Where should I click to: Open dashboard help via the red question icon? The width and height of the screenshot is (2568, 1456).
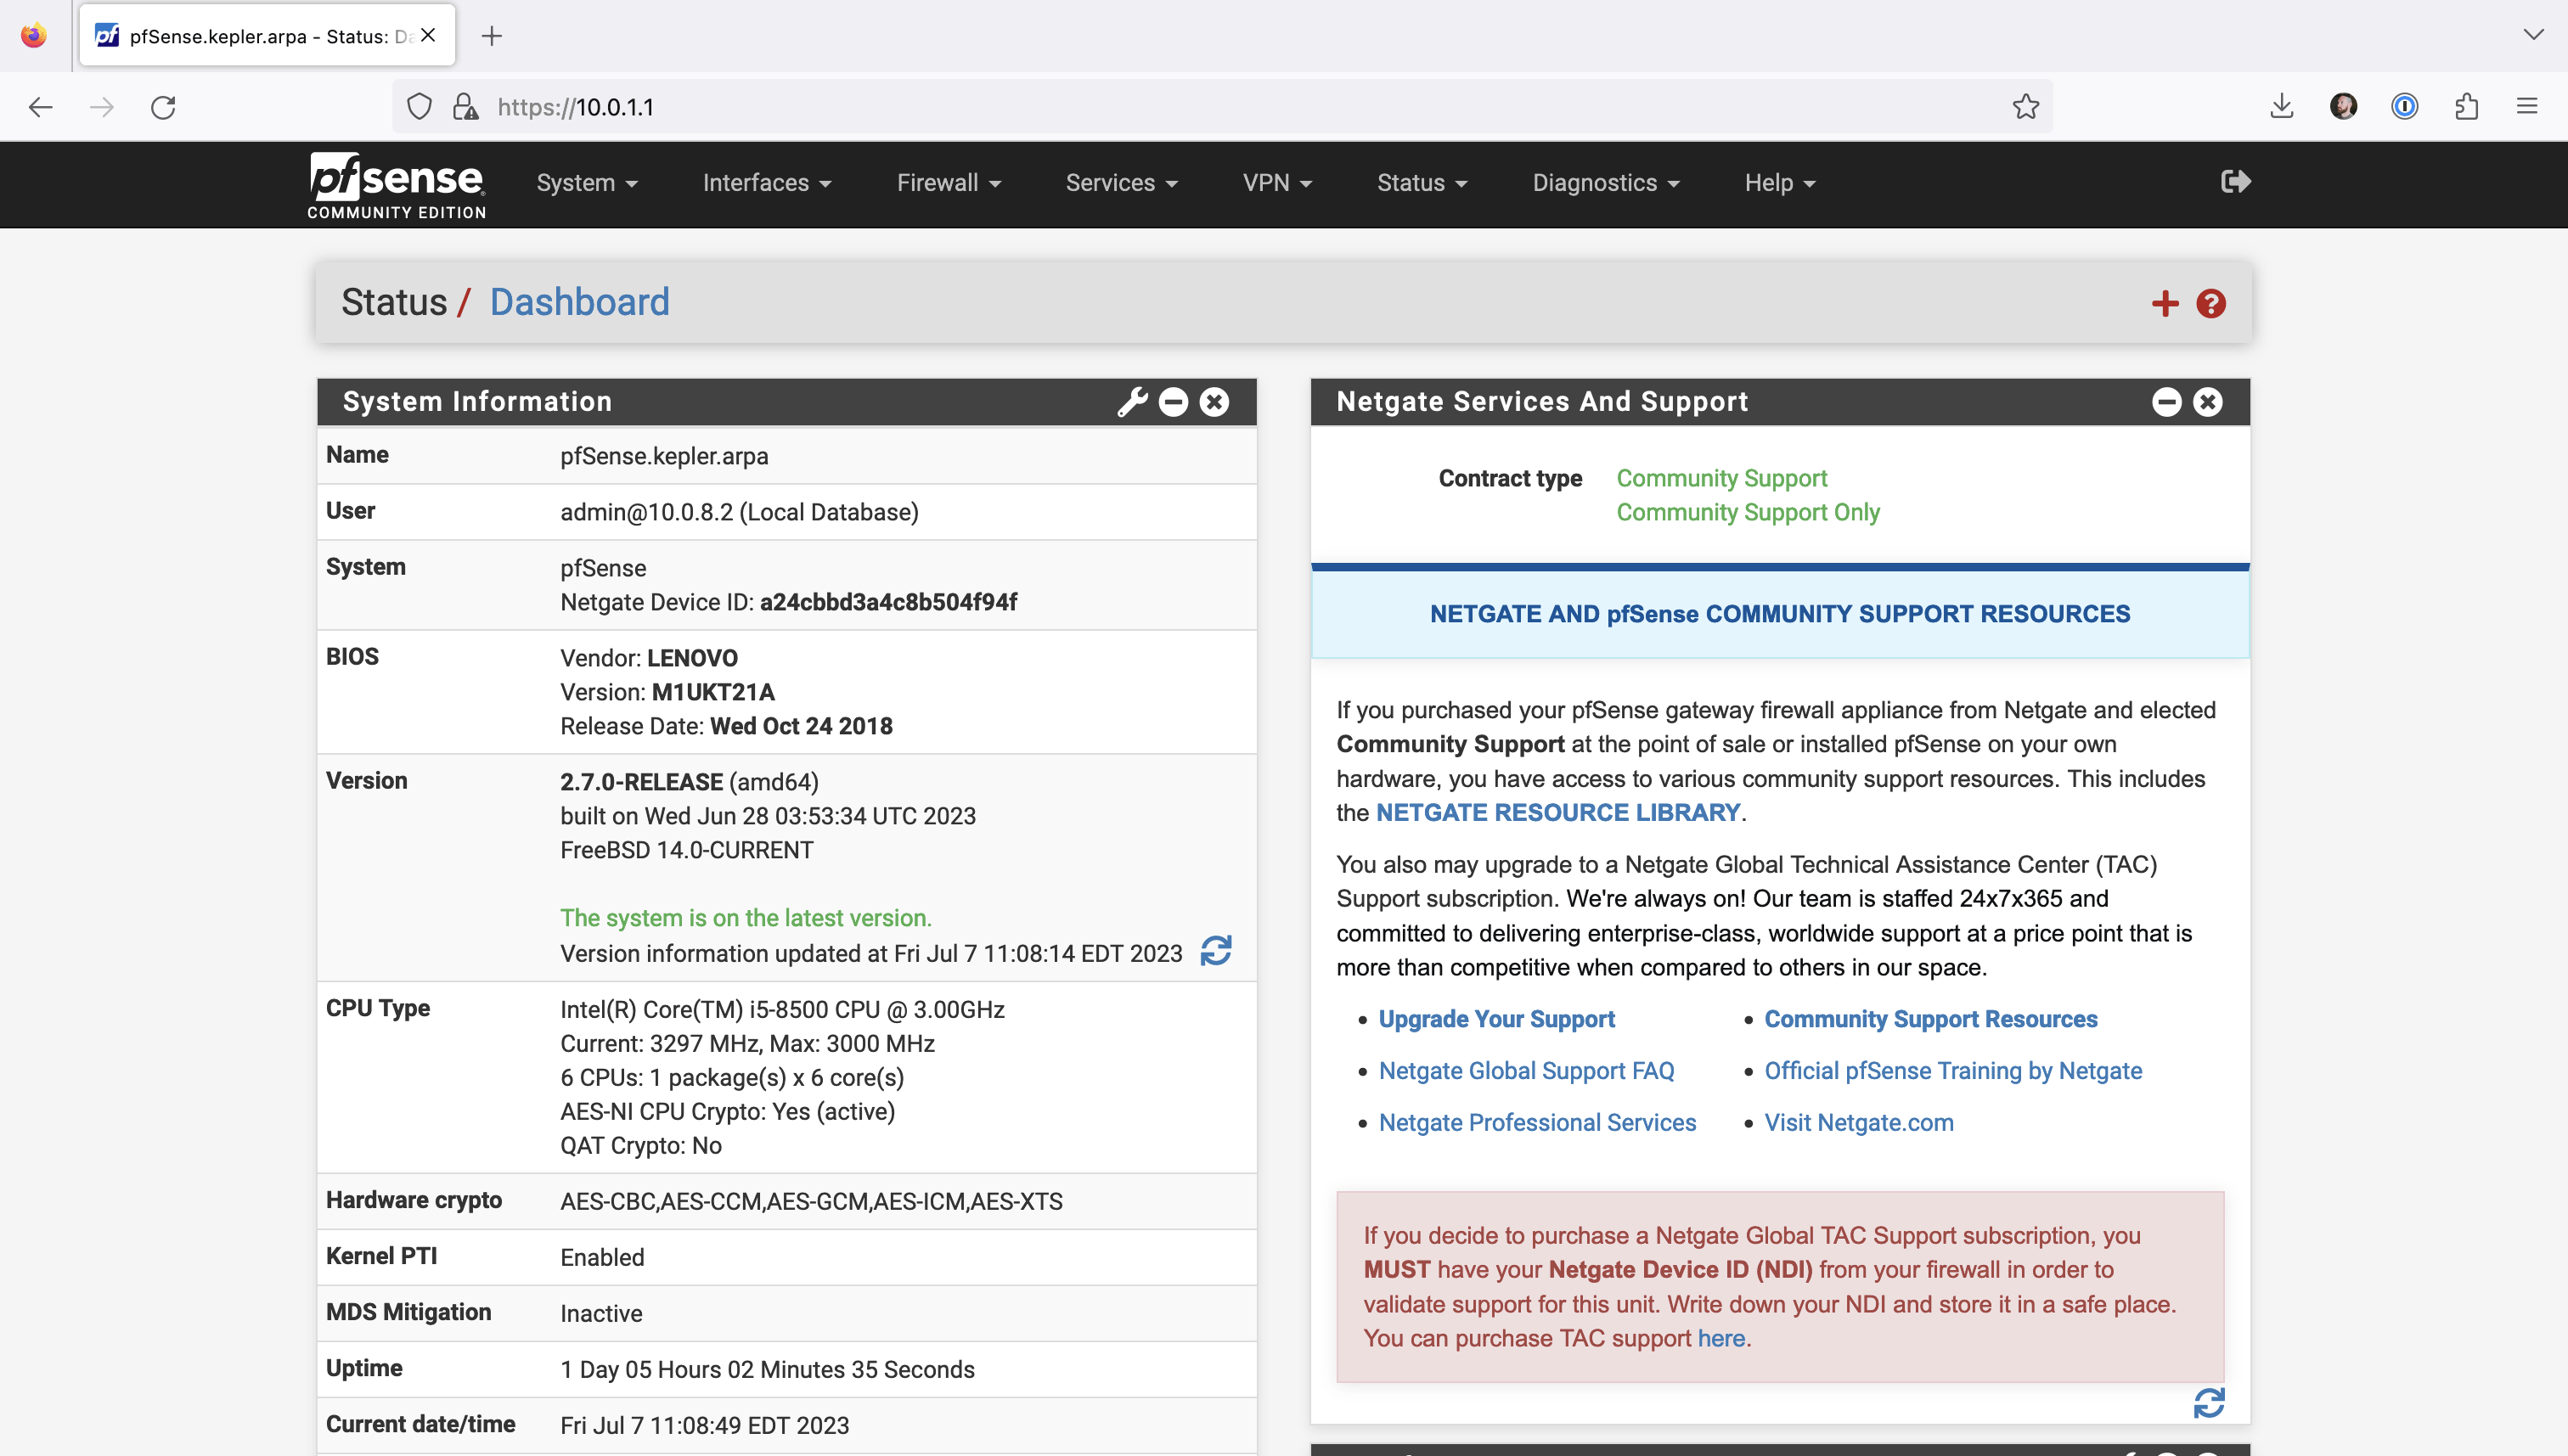tap(2211, 303)
